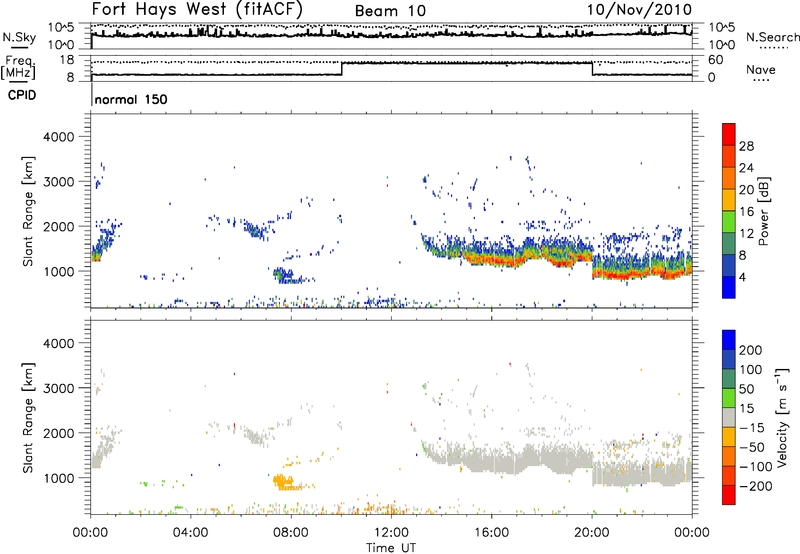Click the 'N.Sky' legend label

coord(19,37)
